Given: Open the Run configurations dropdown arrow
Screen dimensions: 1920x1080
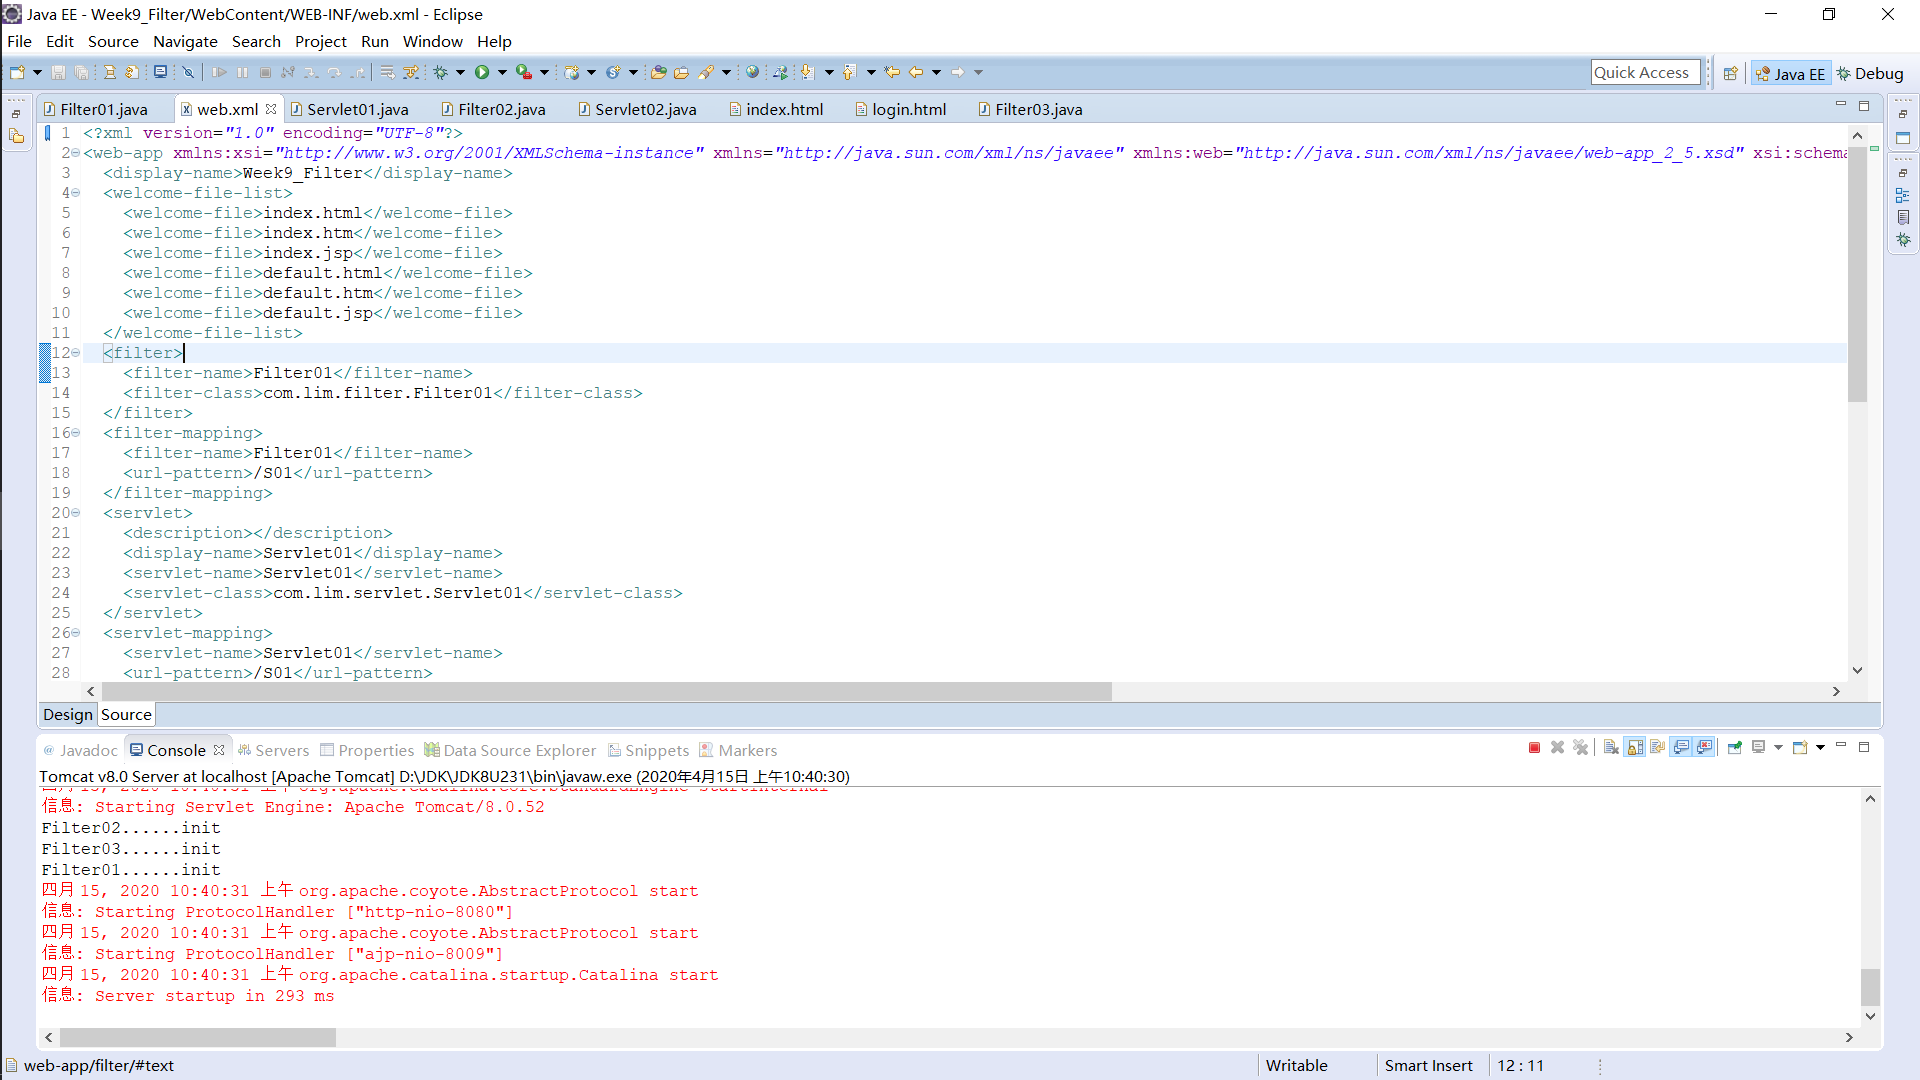Looking at the screenshot, I should (x=502, y=72).
